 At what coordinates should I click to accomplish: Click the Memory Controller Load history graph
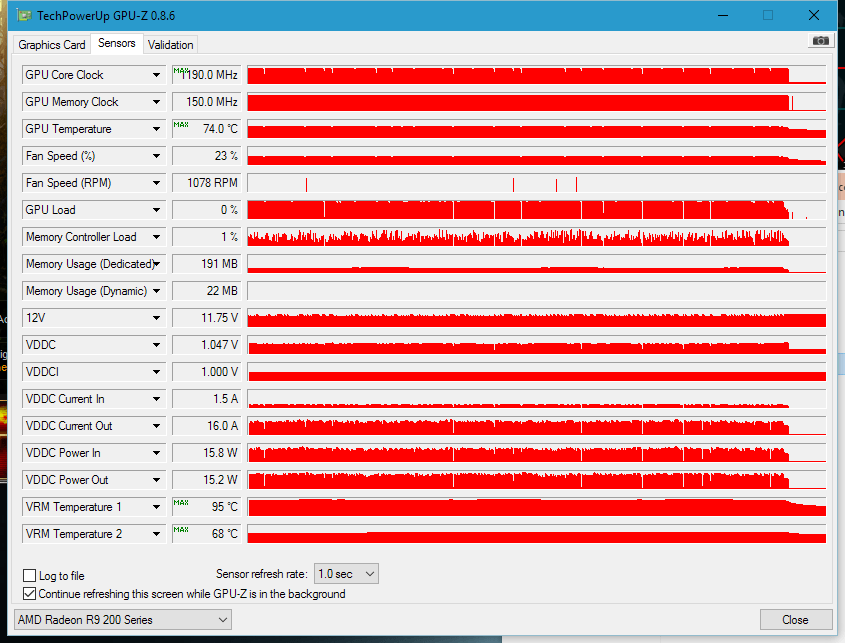tap(537, 237)
